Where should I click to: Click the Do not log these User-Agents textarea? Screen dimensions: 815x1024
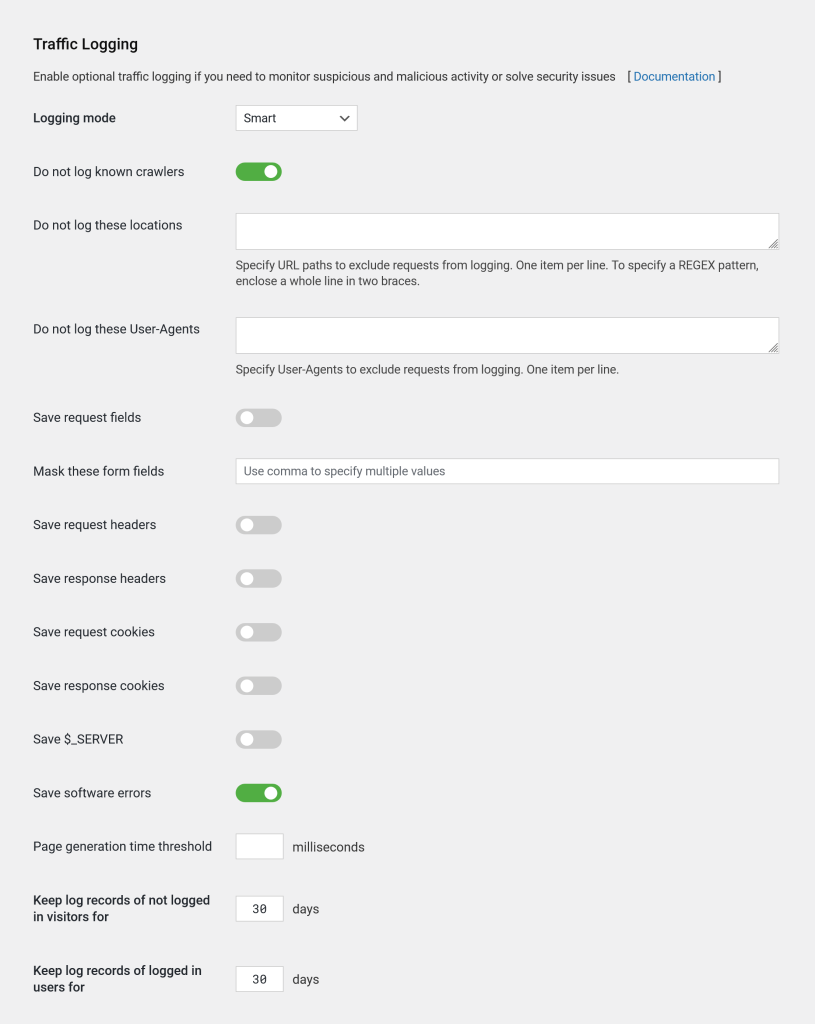tap(507, 335)
